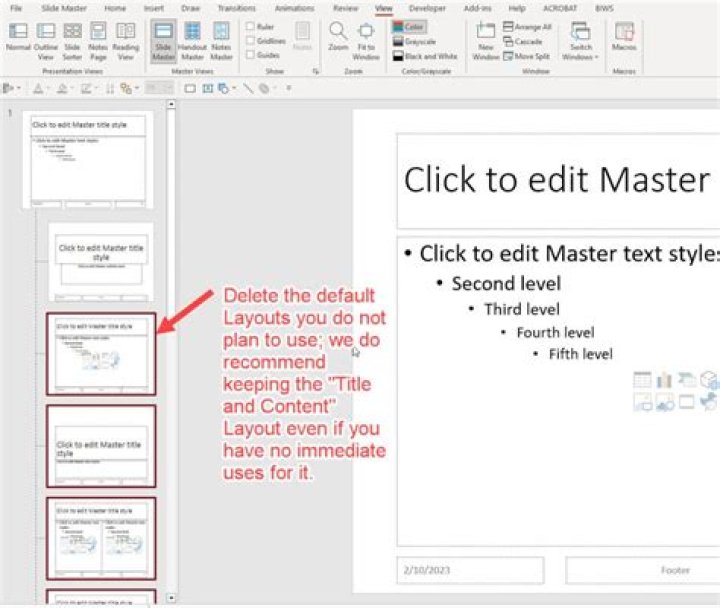Fit slide to window
Image resolution: width=720 pixels, height=608 pixels.
pyautogui.click(x=366, y=42)
